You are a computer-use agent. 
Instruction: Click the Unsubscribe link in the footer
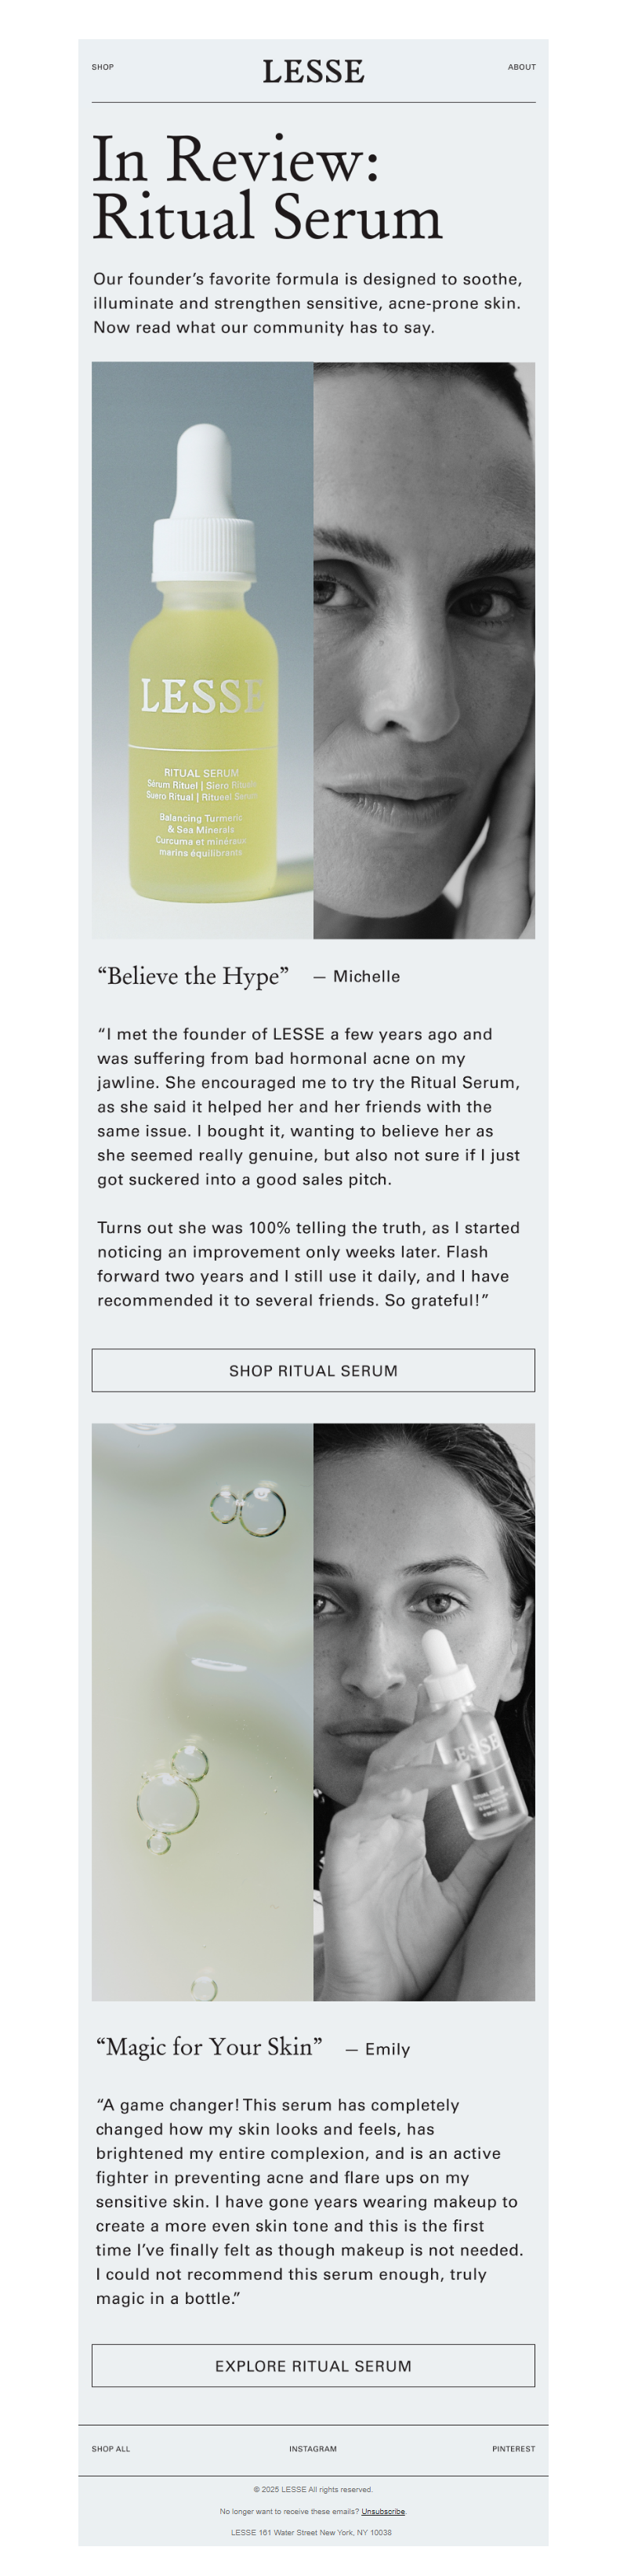click(383, 2511)
